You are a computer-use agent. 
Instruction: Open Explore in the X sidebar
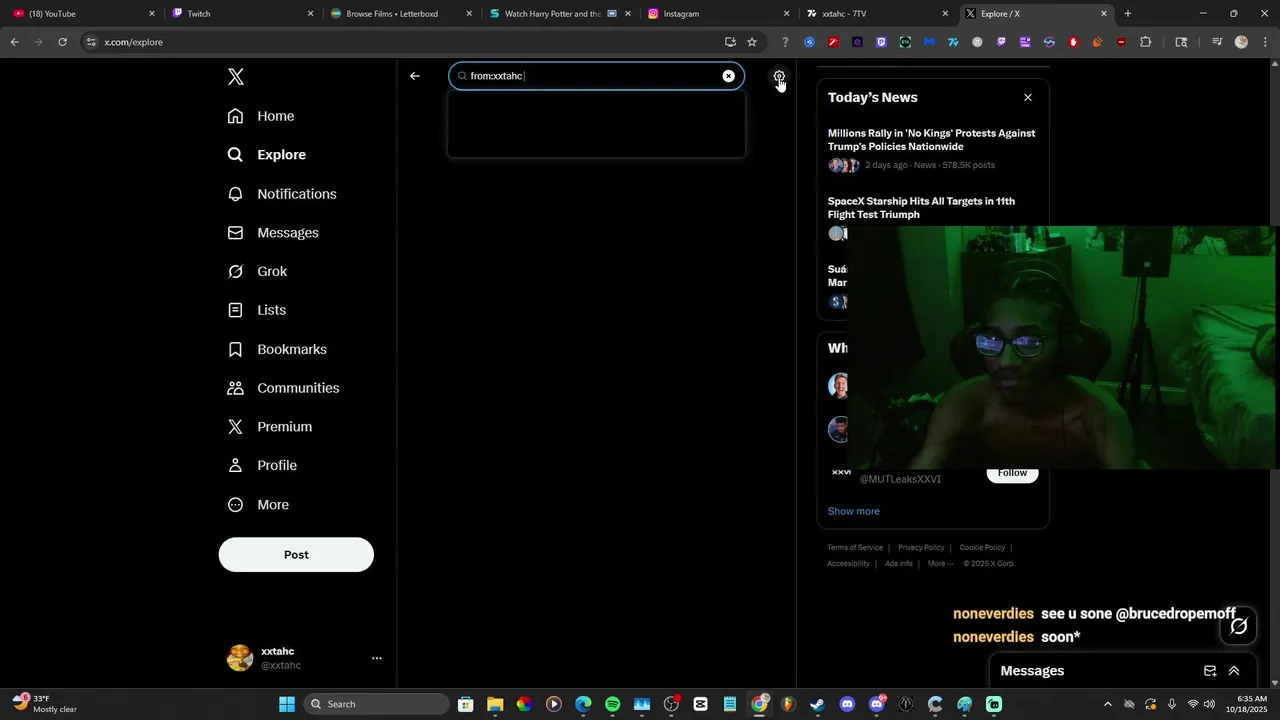266,155
